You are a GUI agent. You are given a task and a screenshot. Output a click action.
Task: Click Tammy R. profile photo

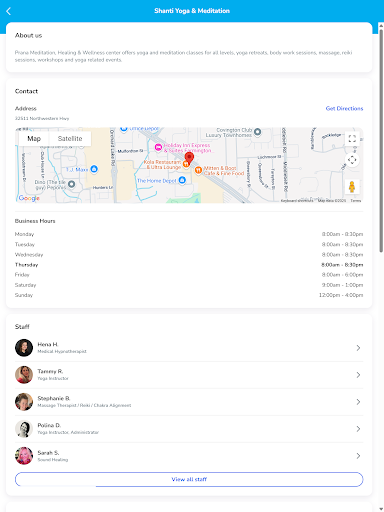[24, 375]
